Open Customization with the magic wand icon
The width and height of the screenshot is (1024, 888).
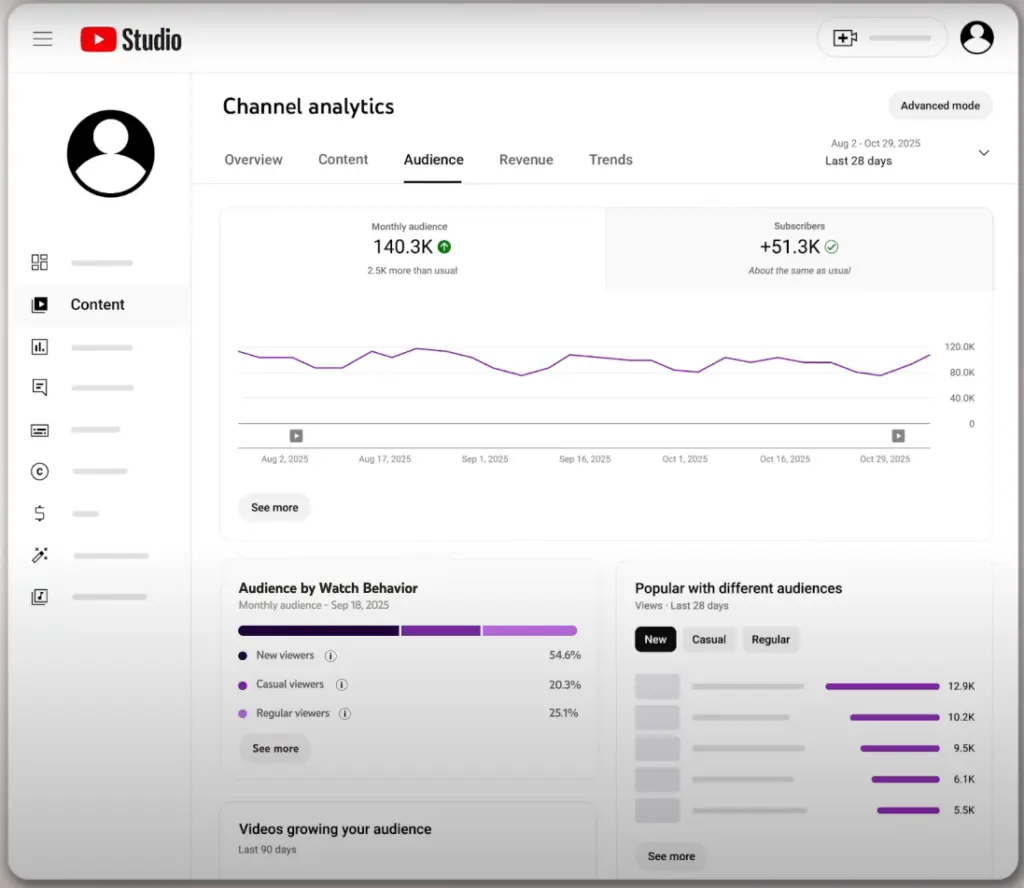pos(40,555)
